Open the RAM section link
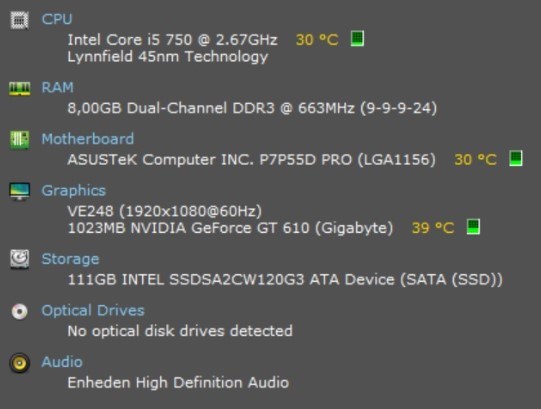This screenshot has height=409, width=541. tap(57, 87)
